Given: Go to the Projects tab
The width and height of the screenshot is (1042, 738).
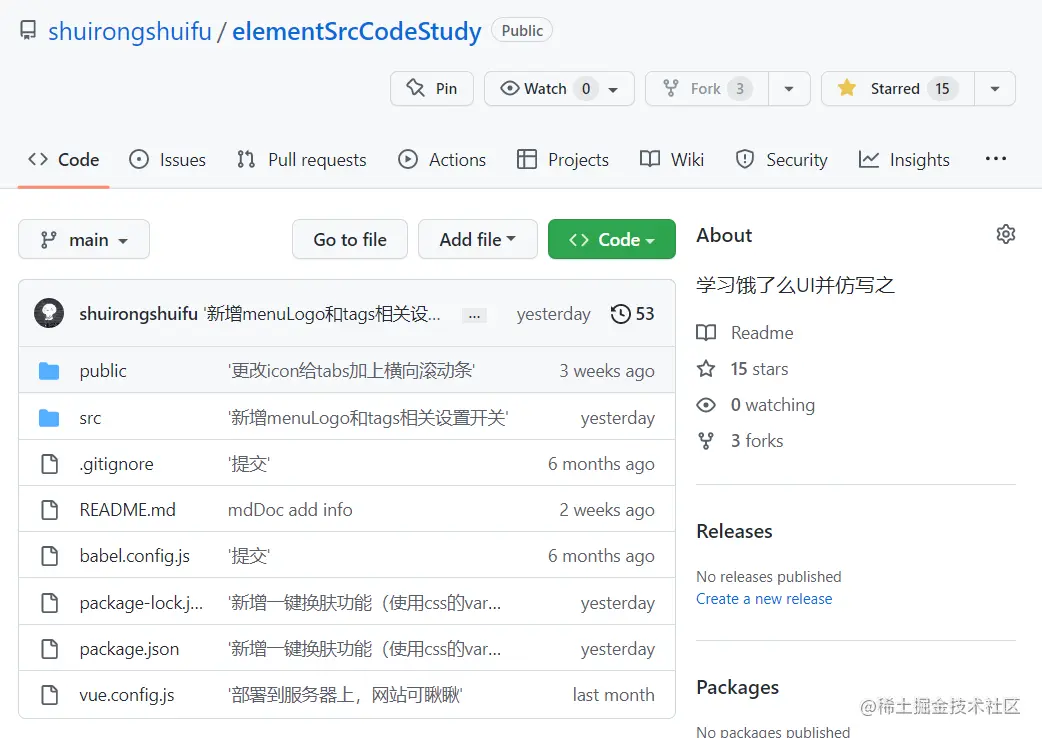Looking at the screenshot, I should point(563,159).
